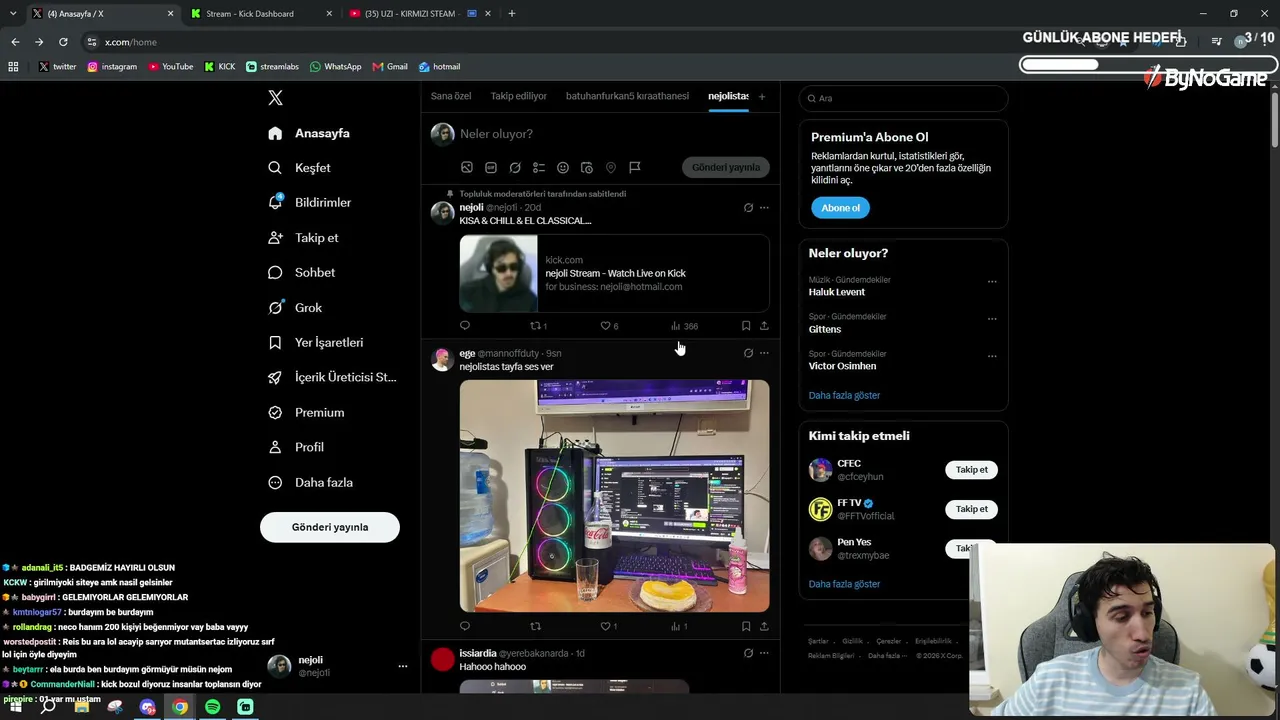Follow FF TV with Takip et
The height and width of the screenshot is (720, 1280).
tap(971, 509)
